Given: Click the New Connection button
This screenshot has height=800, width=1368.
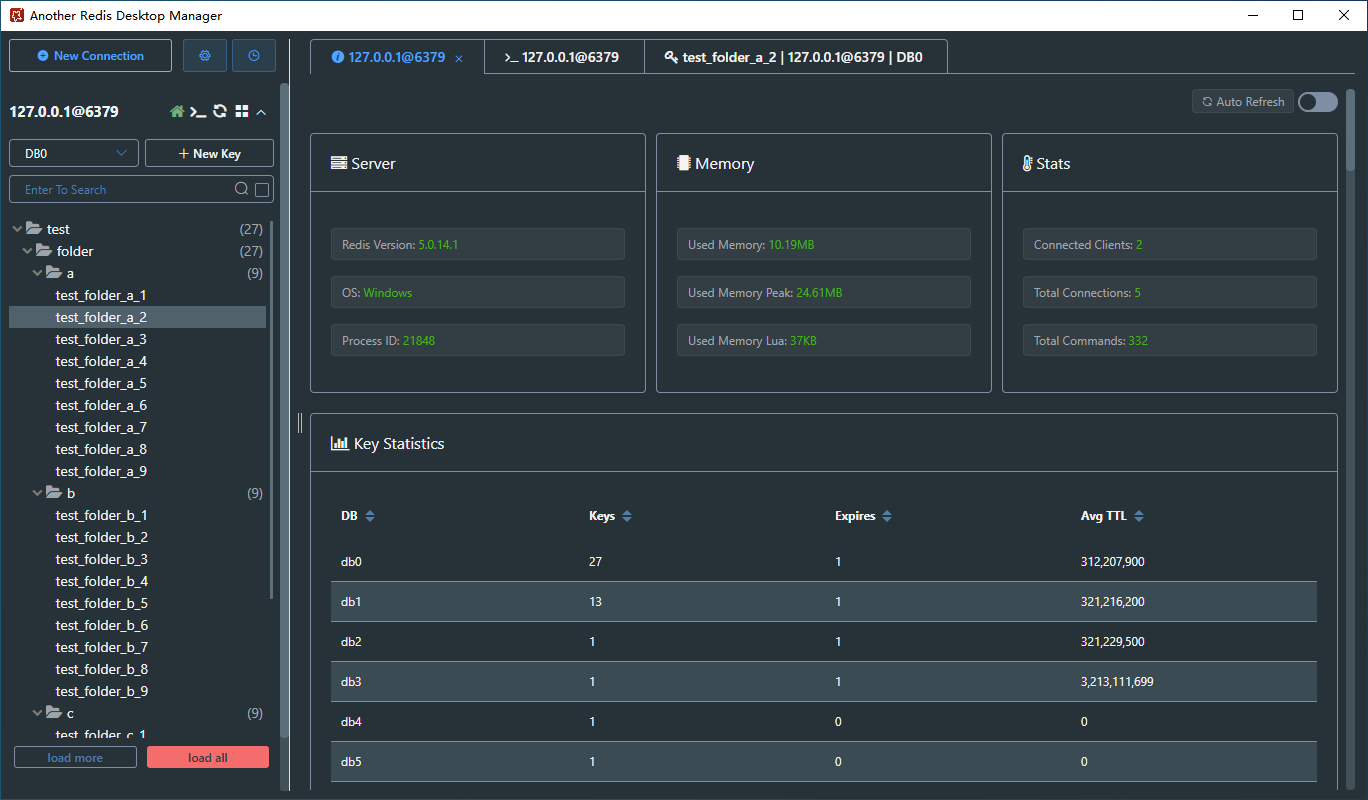Looking at the screenshot, I should [90, 56].
